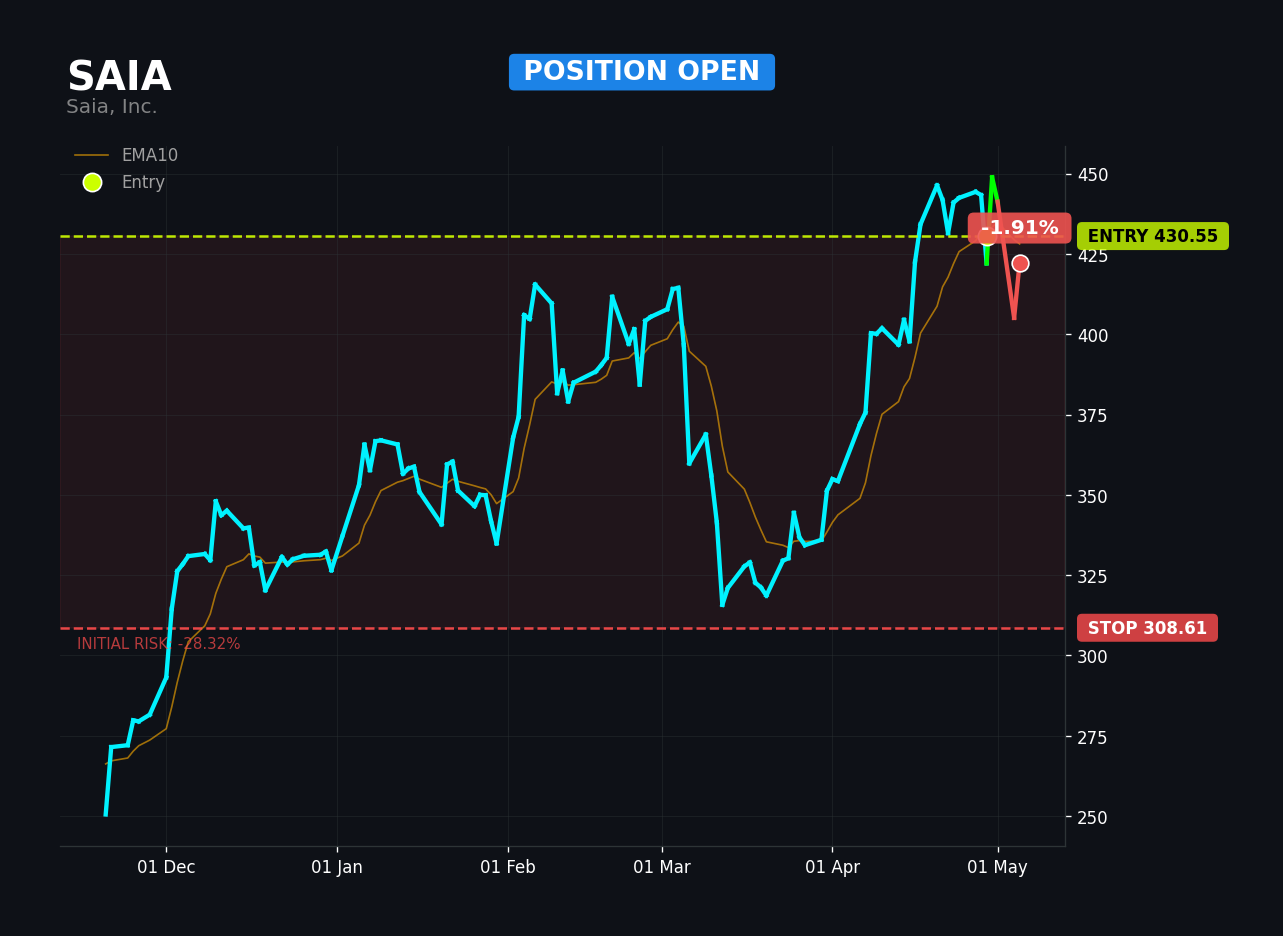This screenshot has width=1283, height=936.
Task: Click the 300 price axis label
Action: point(1093,656)
